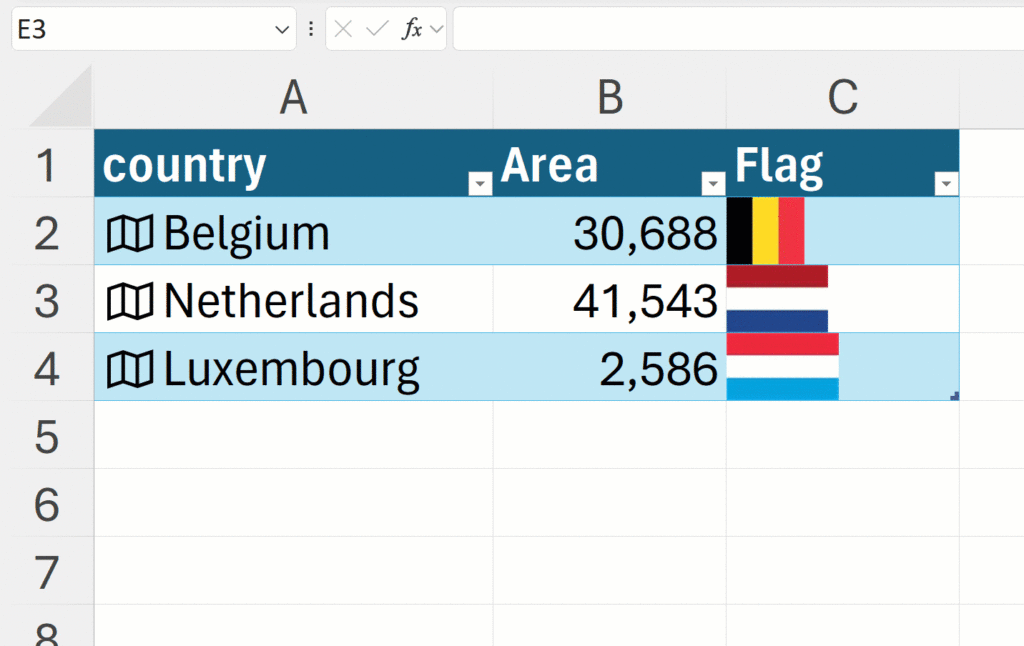Click the Netherlands flag image

point(777,299)
